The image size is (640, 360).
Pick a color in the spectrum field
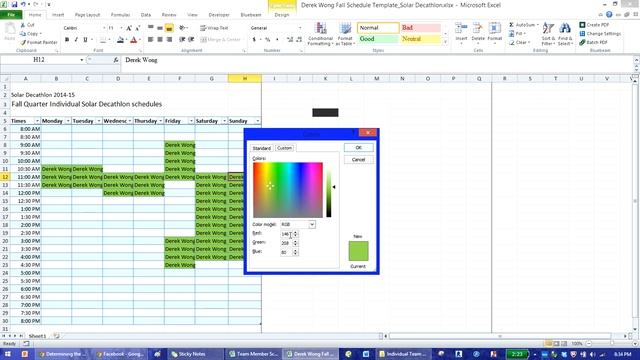coord(288,190)
